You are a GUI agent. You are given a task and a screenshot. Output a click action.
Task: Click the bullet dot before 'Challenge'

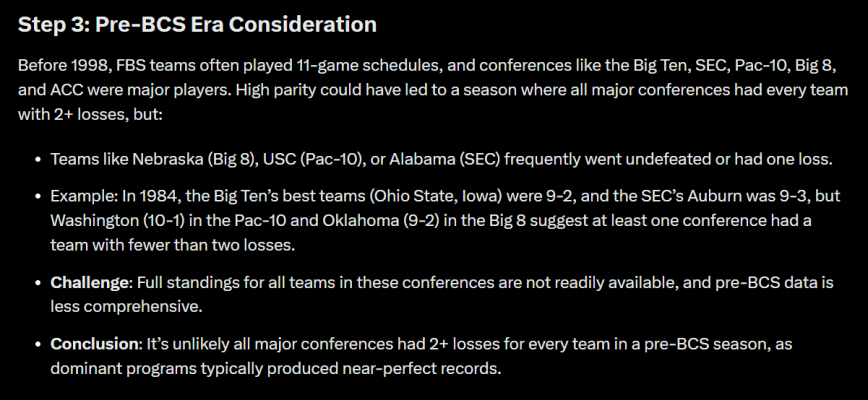pos(38,283)
